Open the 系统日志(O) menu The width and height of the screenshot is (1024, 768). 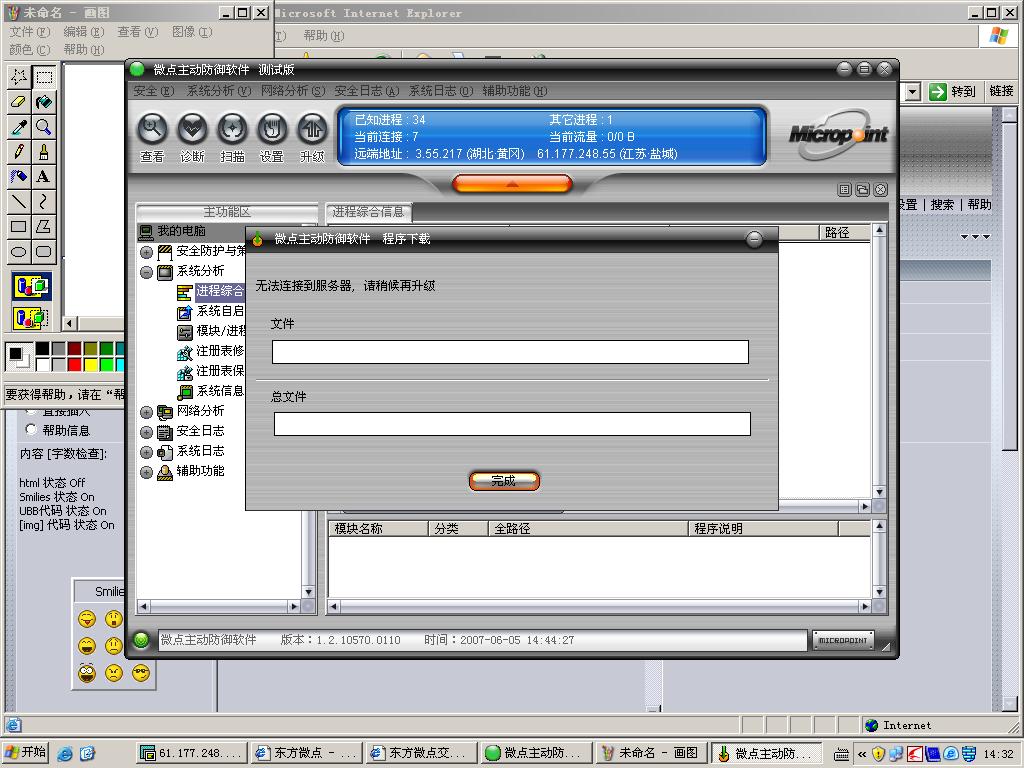coord(441,91)
